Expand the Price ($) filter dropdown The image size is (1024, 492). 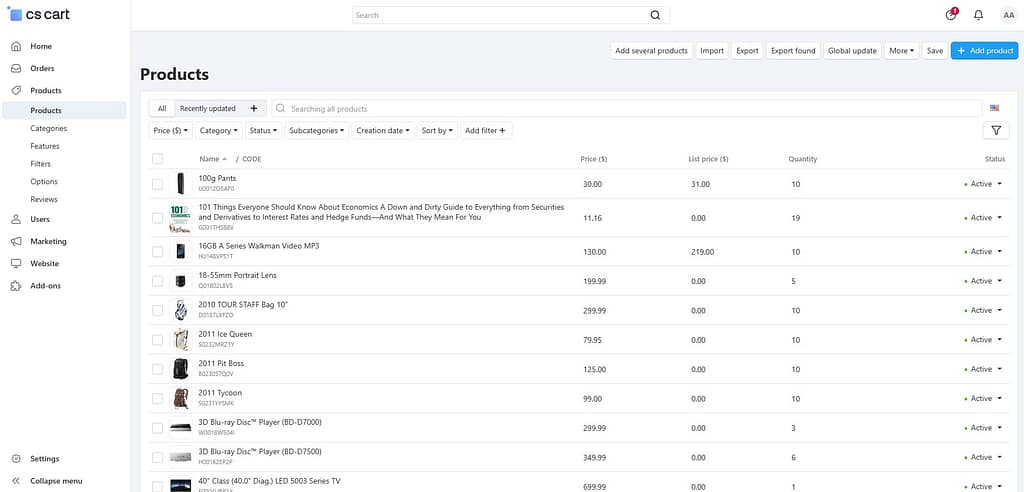171,131
